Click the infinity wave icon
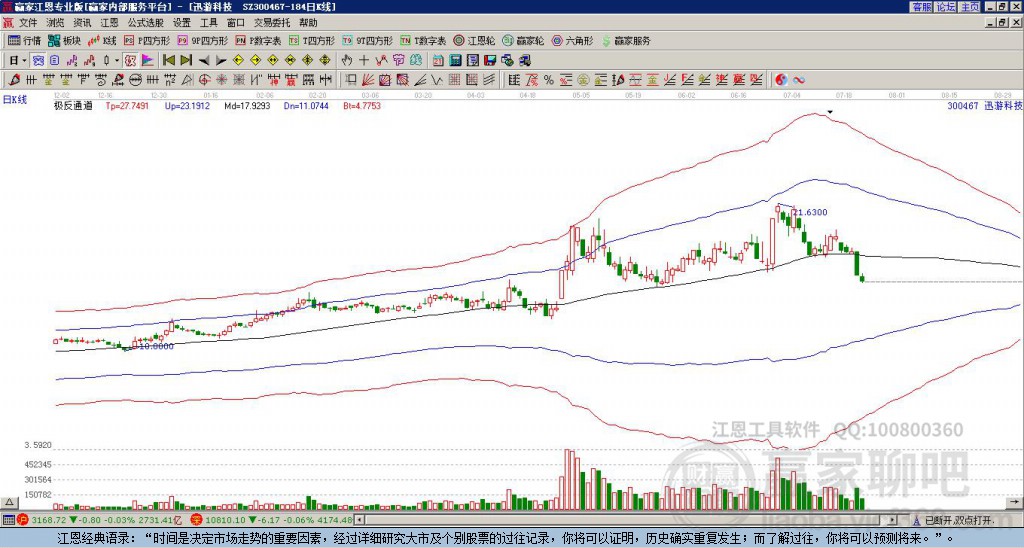 pyautogui.click(x=798, y=80)
